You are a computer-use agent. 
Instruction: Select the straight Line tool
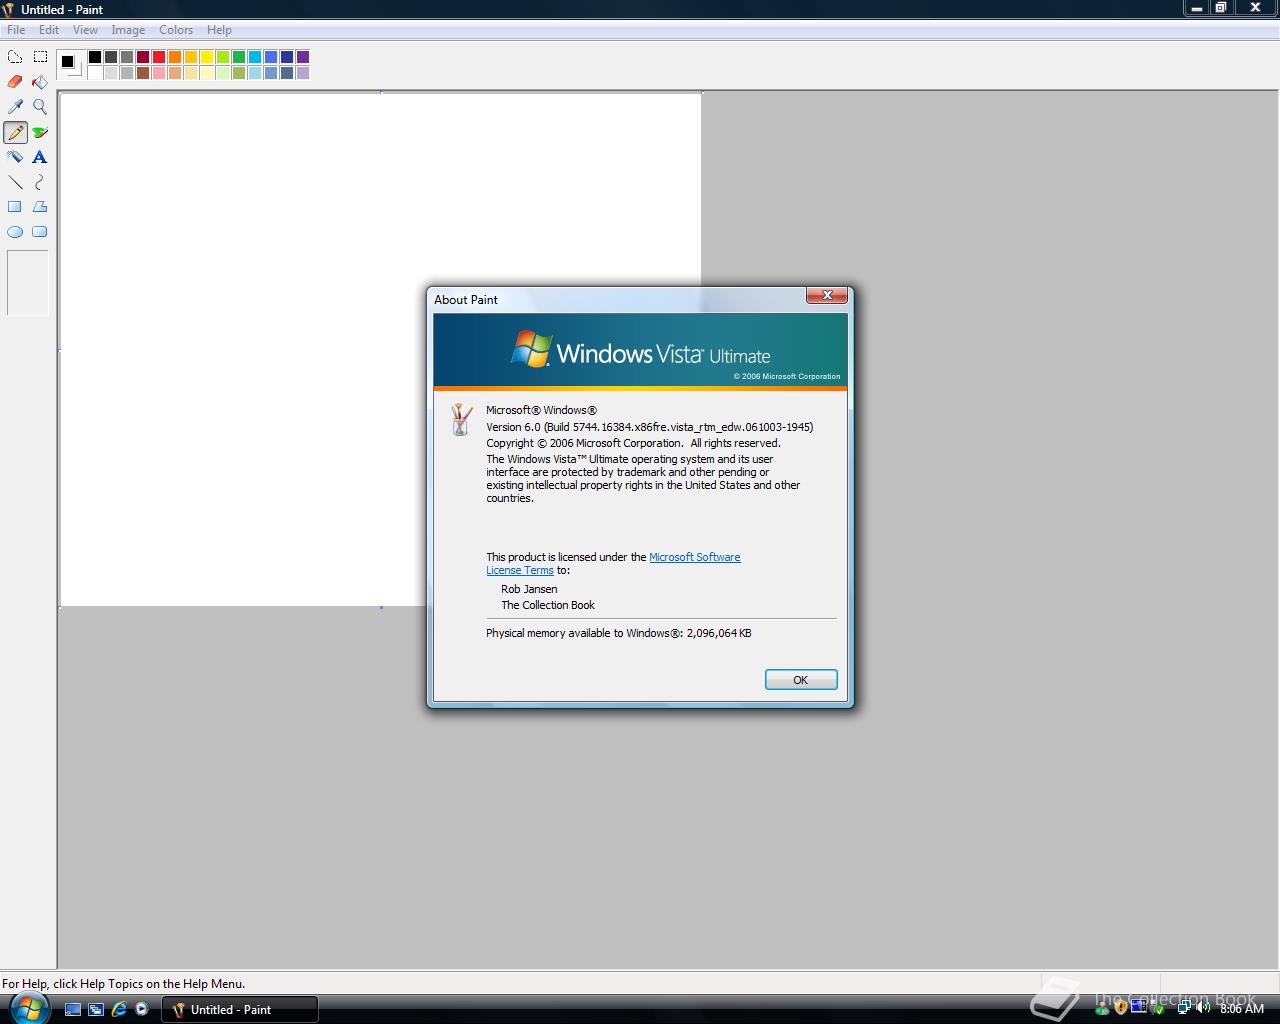[15, 182]
